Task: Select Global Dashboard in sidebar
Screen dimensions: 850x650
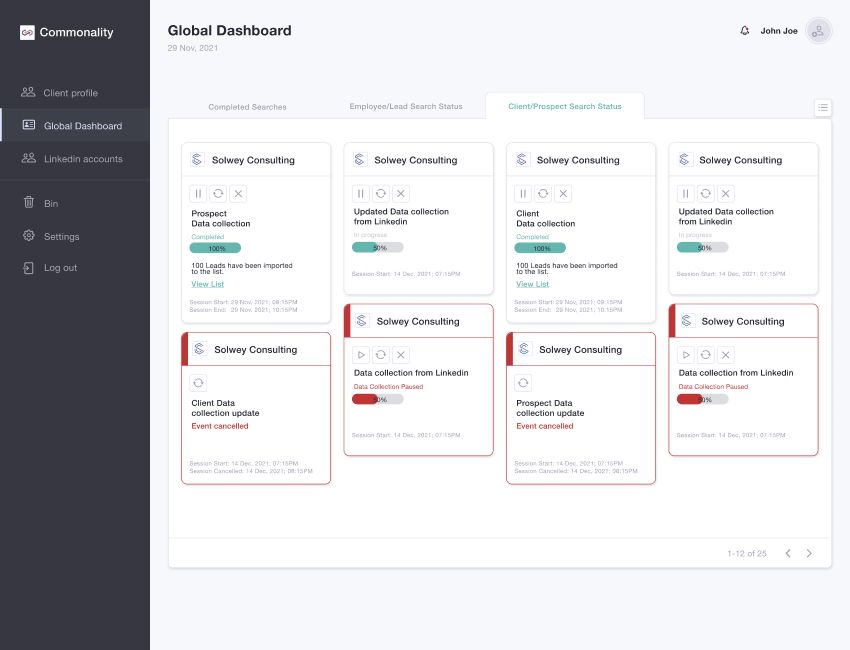Action: (x=75, y=125)
